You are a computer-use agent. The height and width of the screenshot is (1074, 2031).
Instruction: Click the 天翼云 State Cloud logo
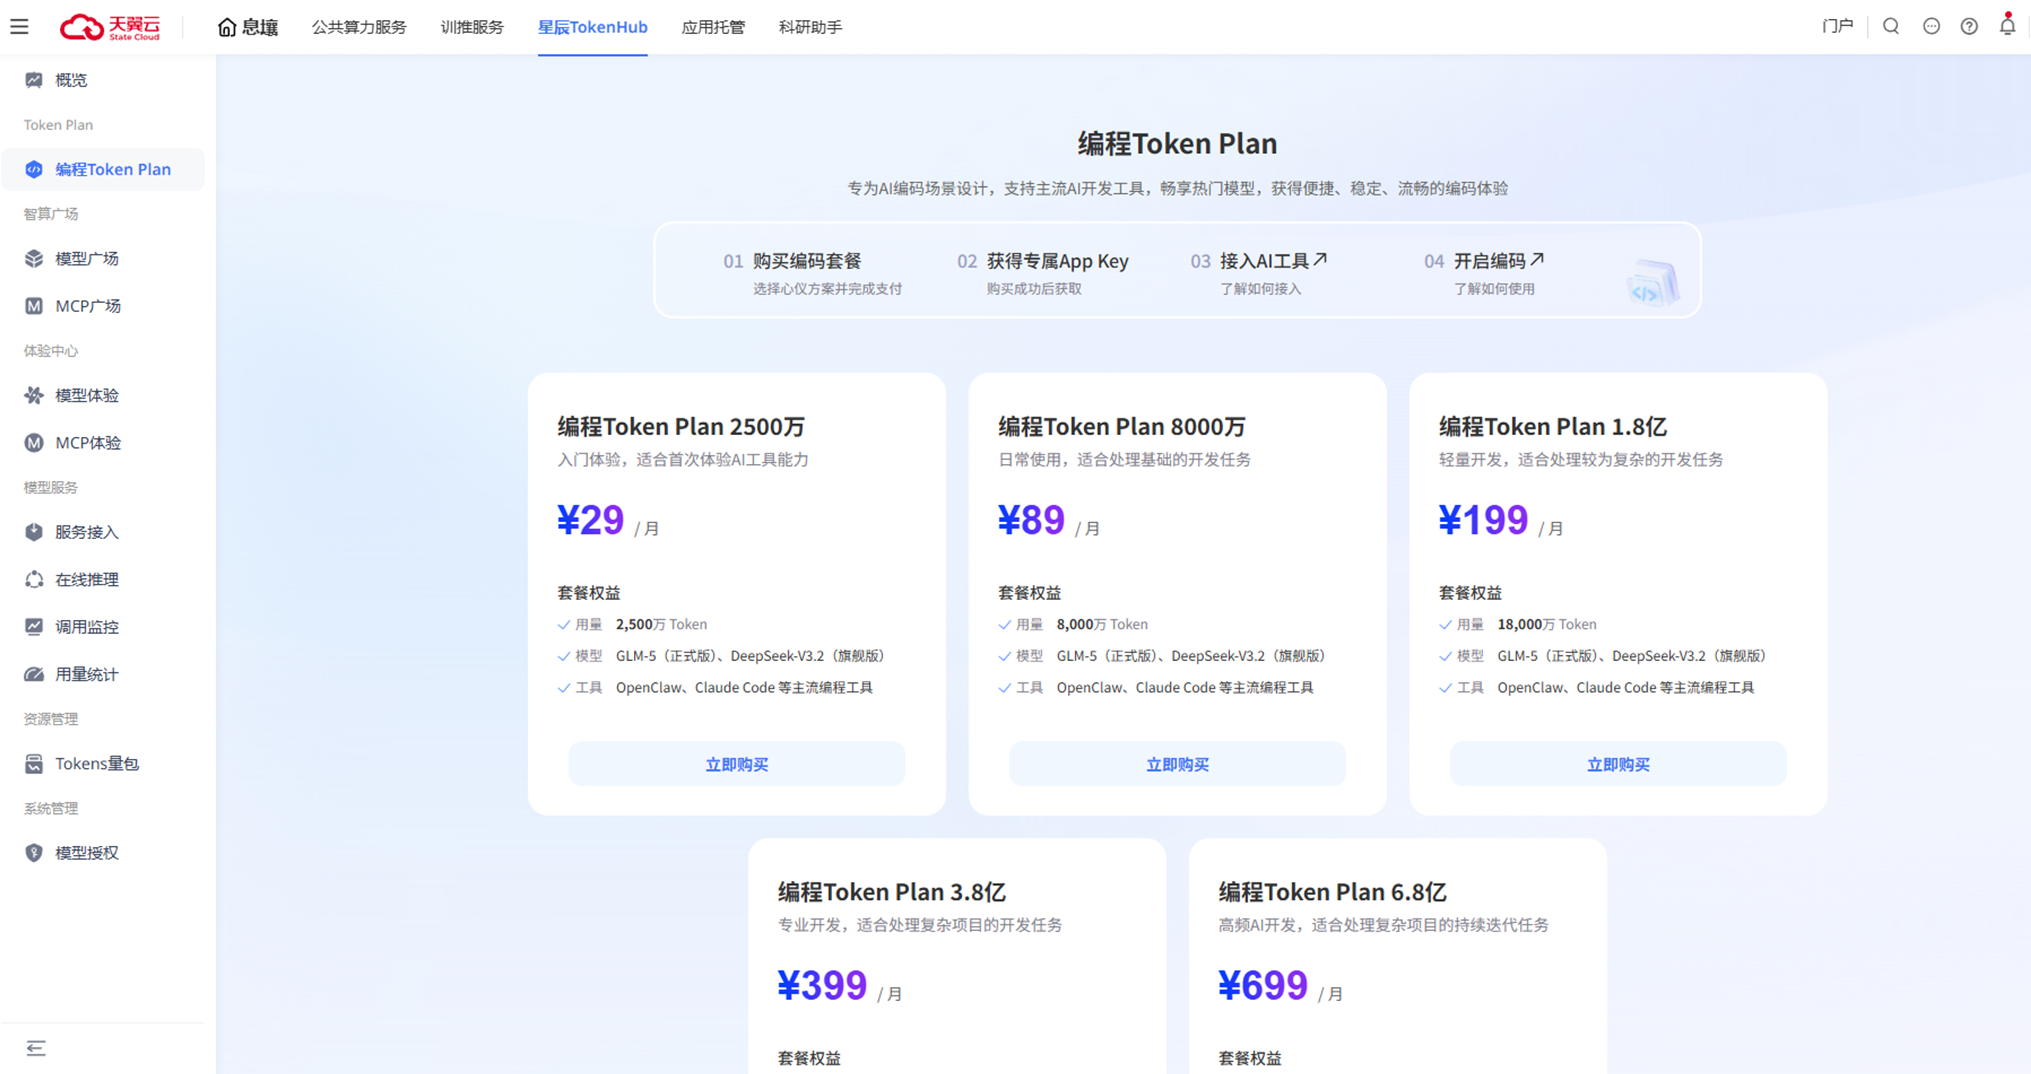[110, 27]
